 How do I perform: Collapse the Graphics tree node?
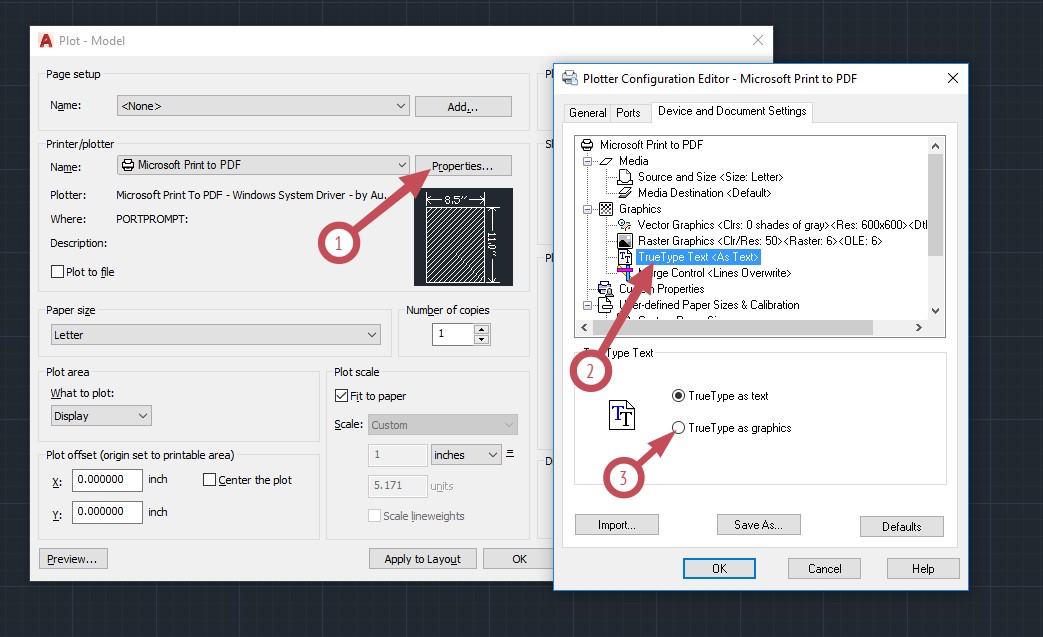click(587, 209)
